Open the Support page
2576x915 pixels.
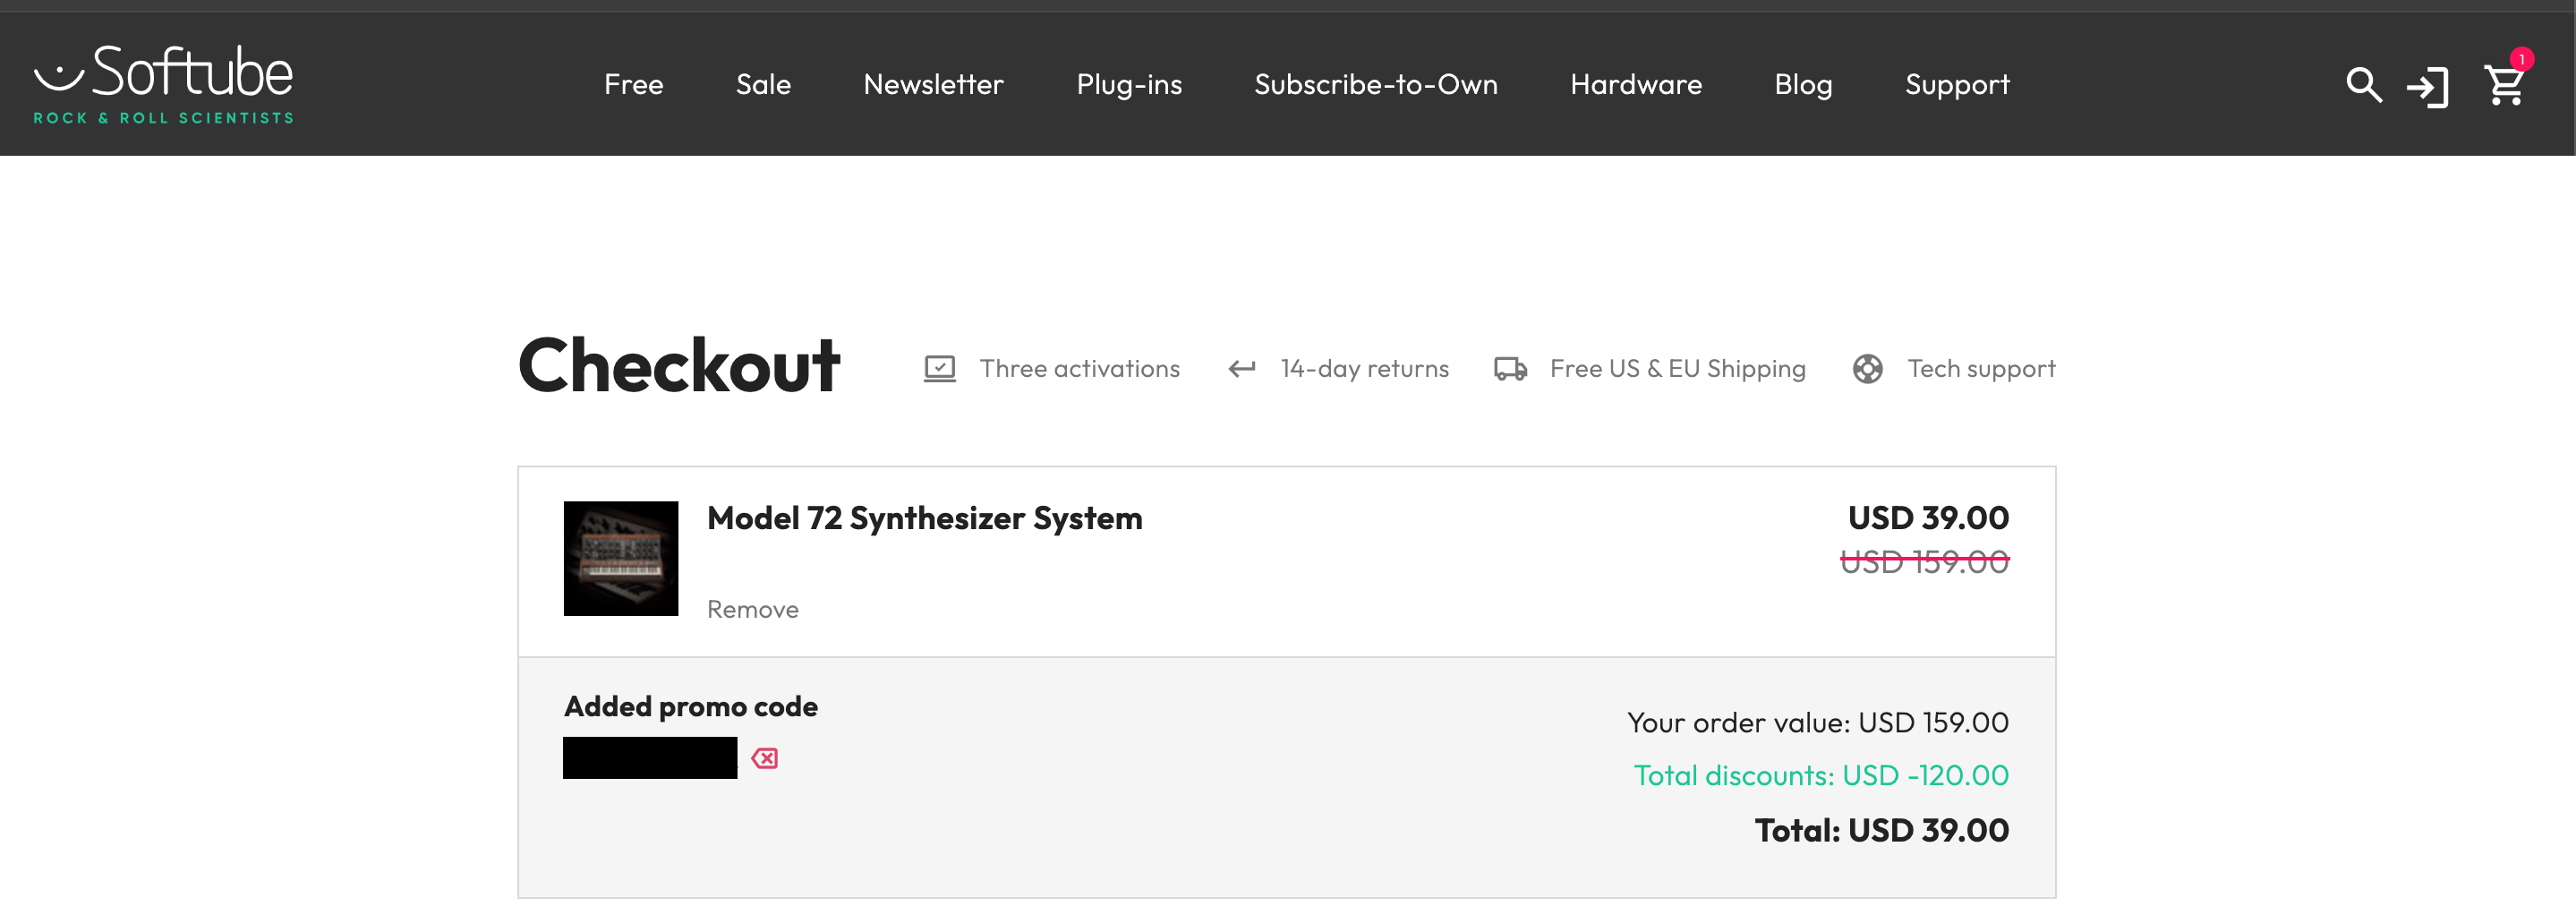click(1957, 85)
